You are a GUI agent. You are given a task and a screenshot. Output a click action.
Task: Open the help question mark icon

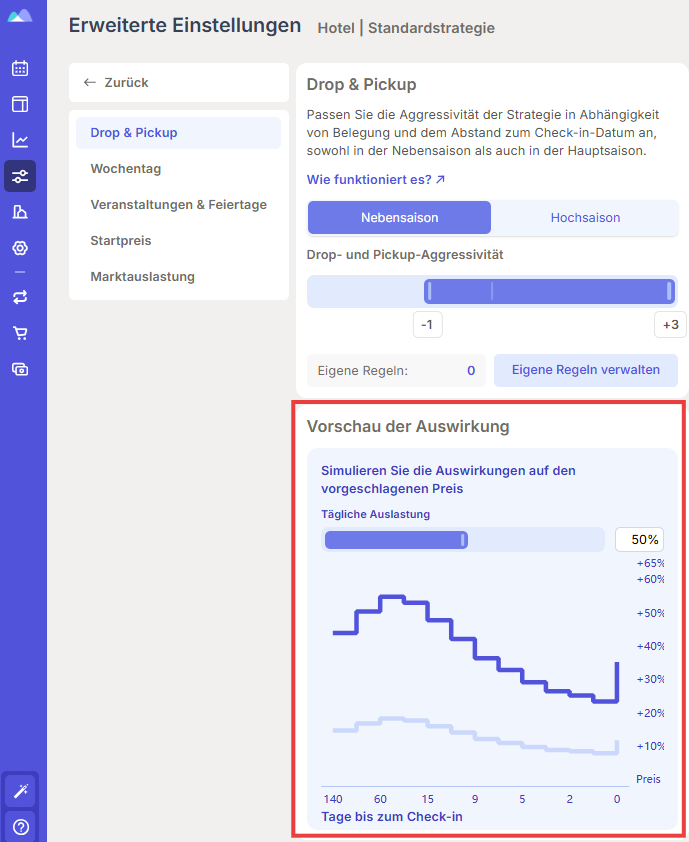[x=20, y=827]
